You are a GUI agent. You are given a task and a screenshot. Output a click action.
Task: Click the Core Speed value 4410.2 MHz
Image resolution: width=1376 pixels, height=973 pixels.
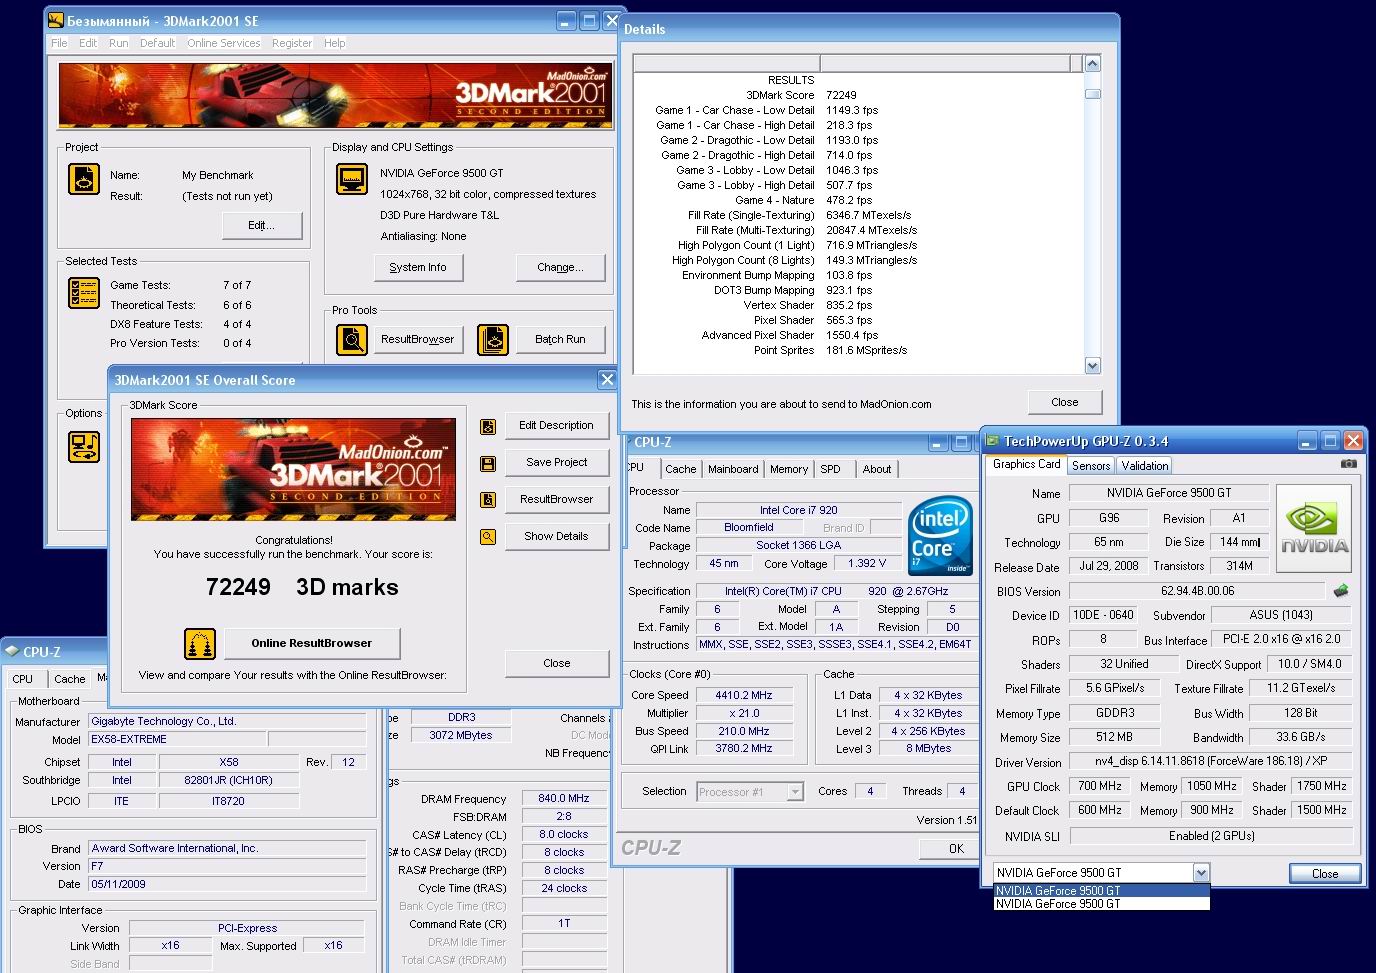743,695
